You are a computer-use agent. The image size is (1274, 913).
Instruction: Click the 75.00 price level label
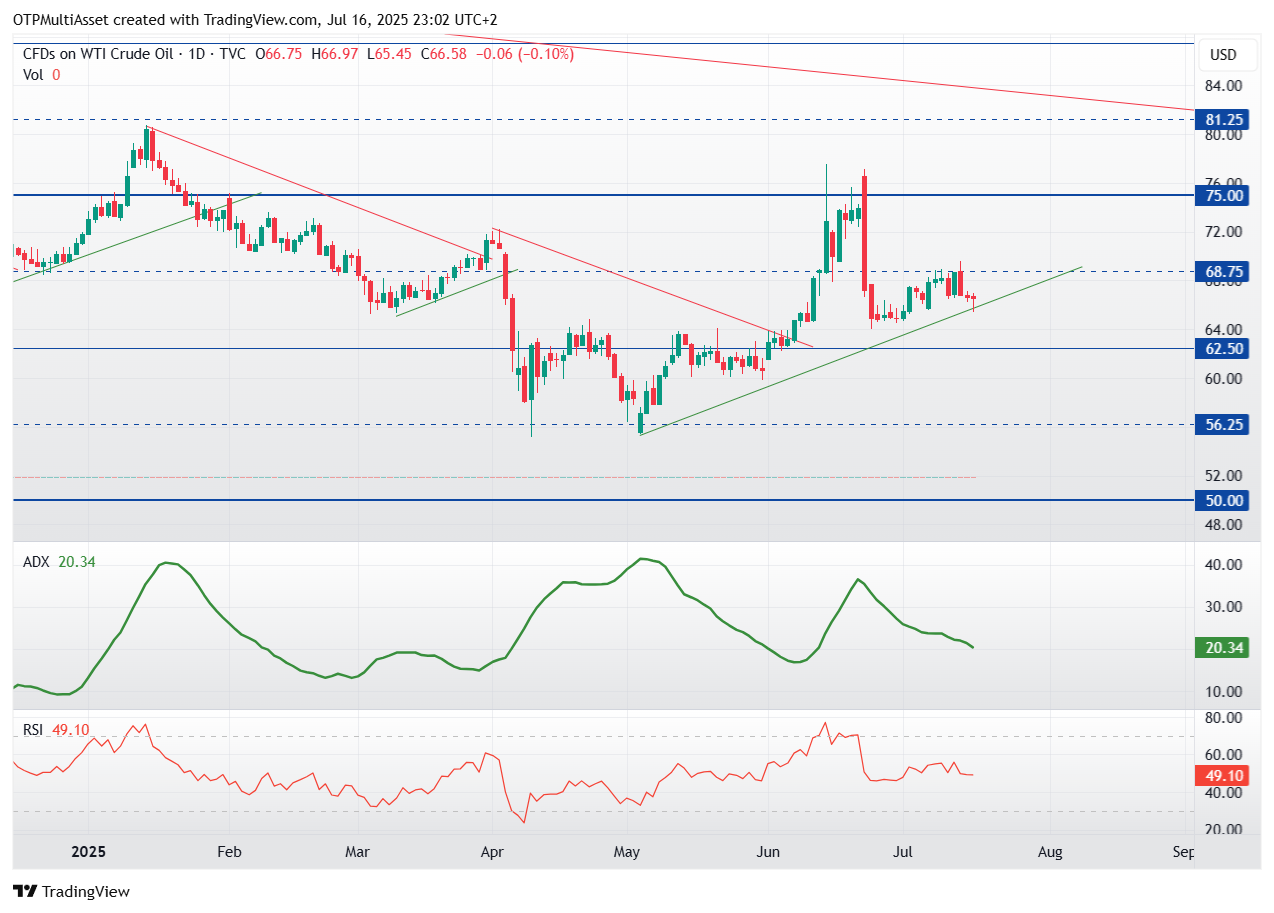pyautogui.click(x=1223, y=195)
